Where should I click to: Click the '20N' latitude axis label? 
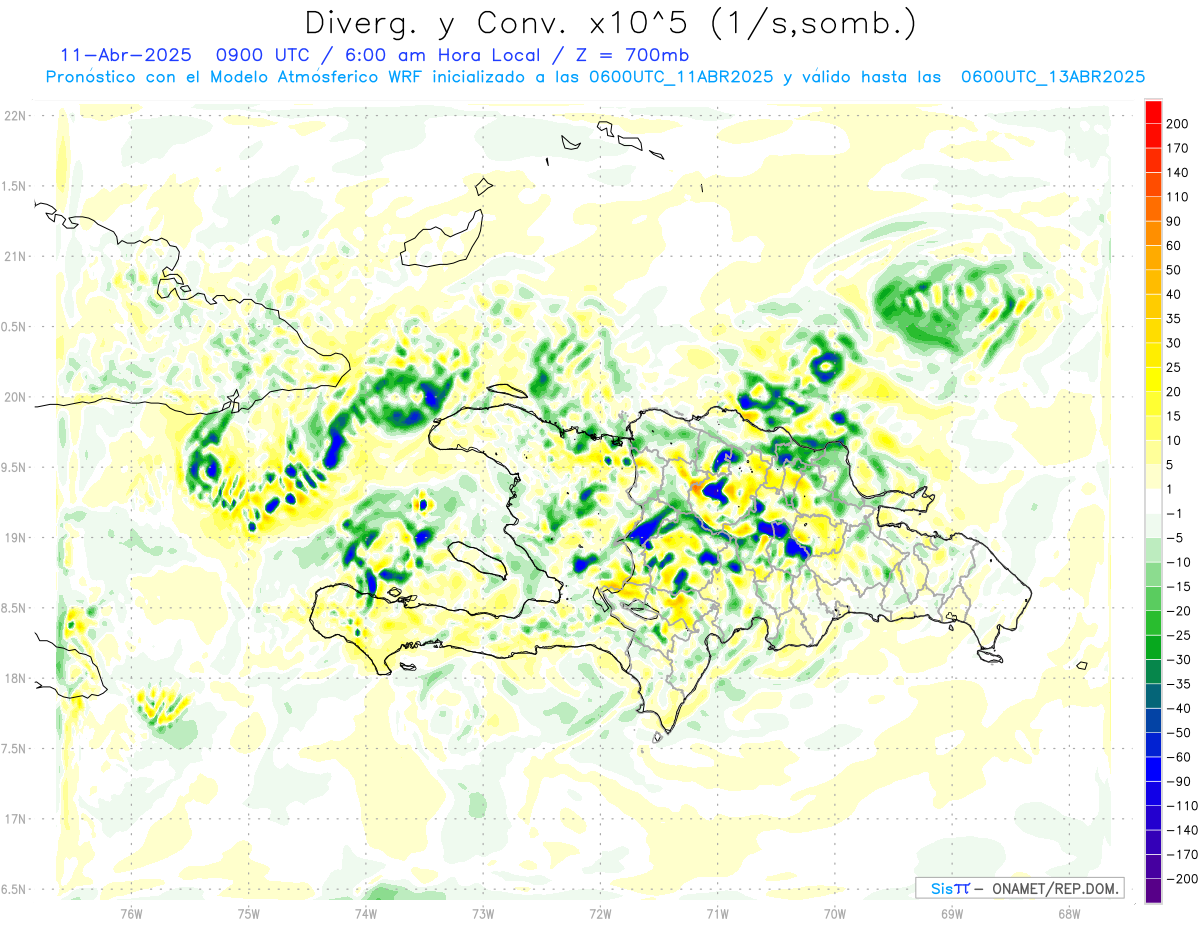(x=14, y=397)
